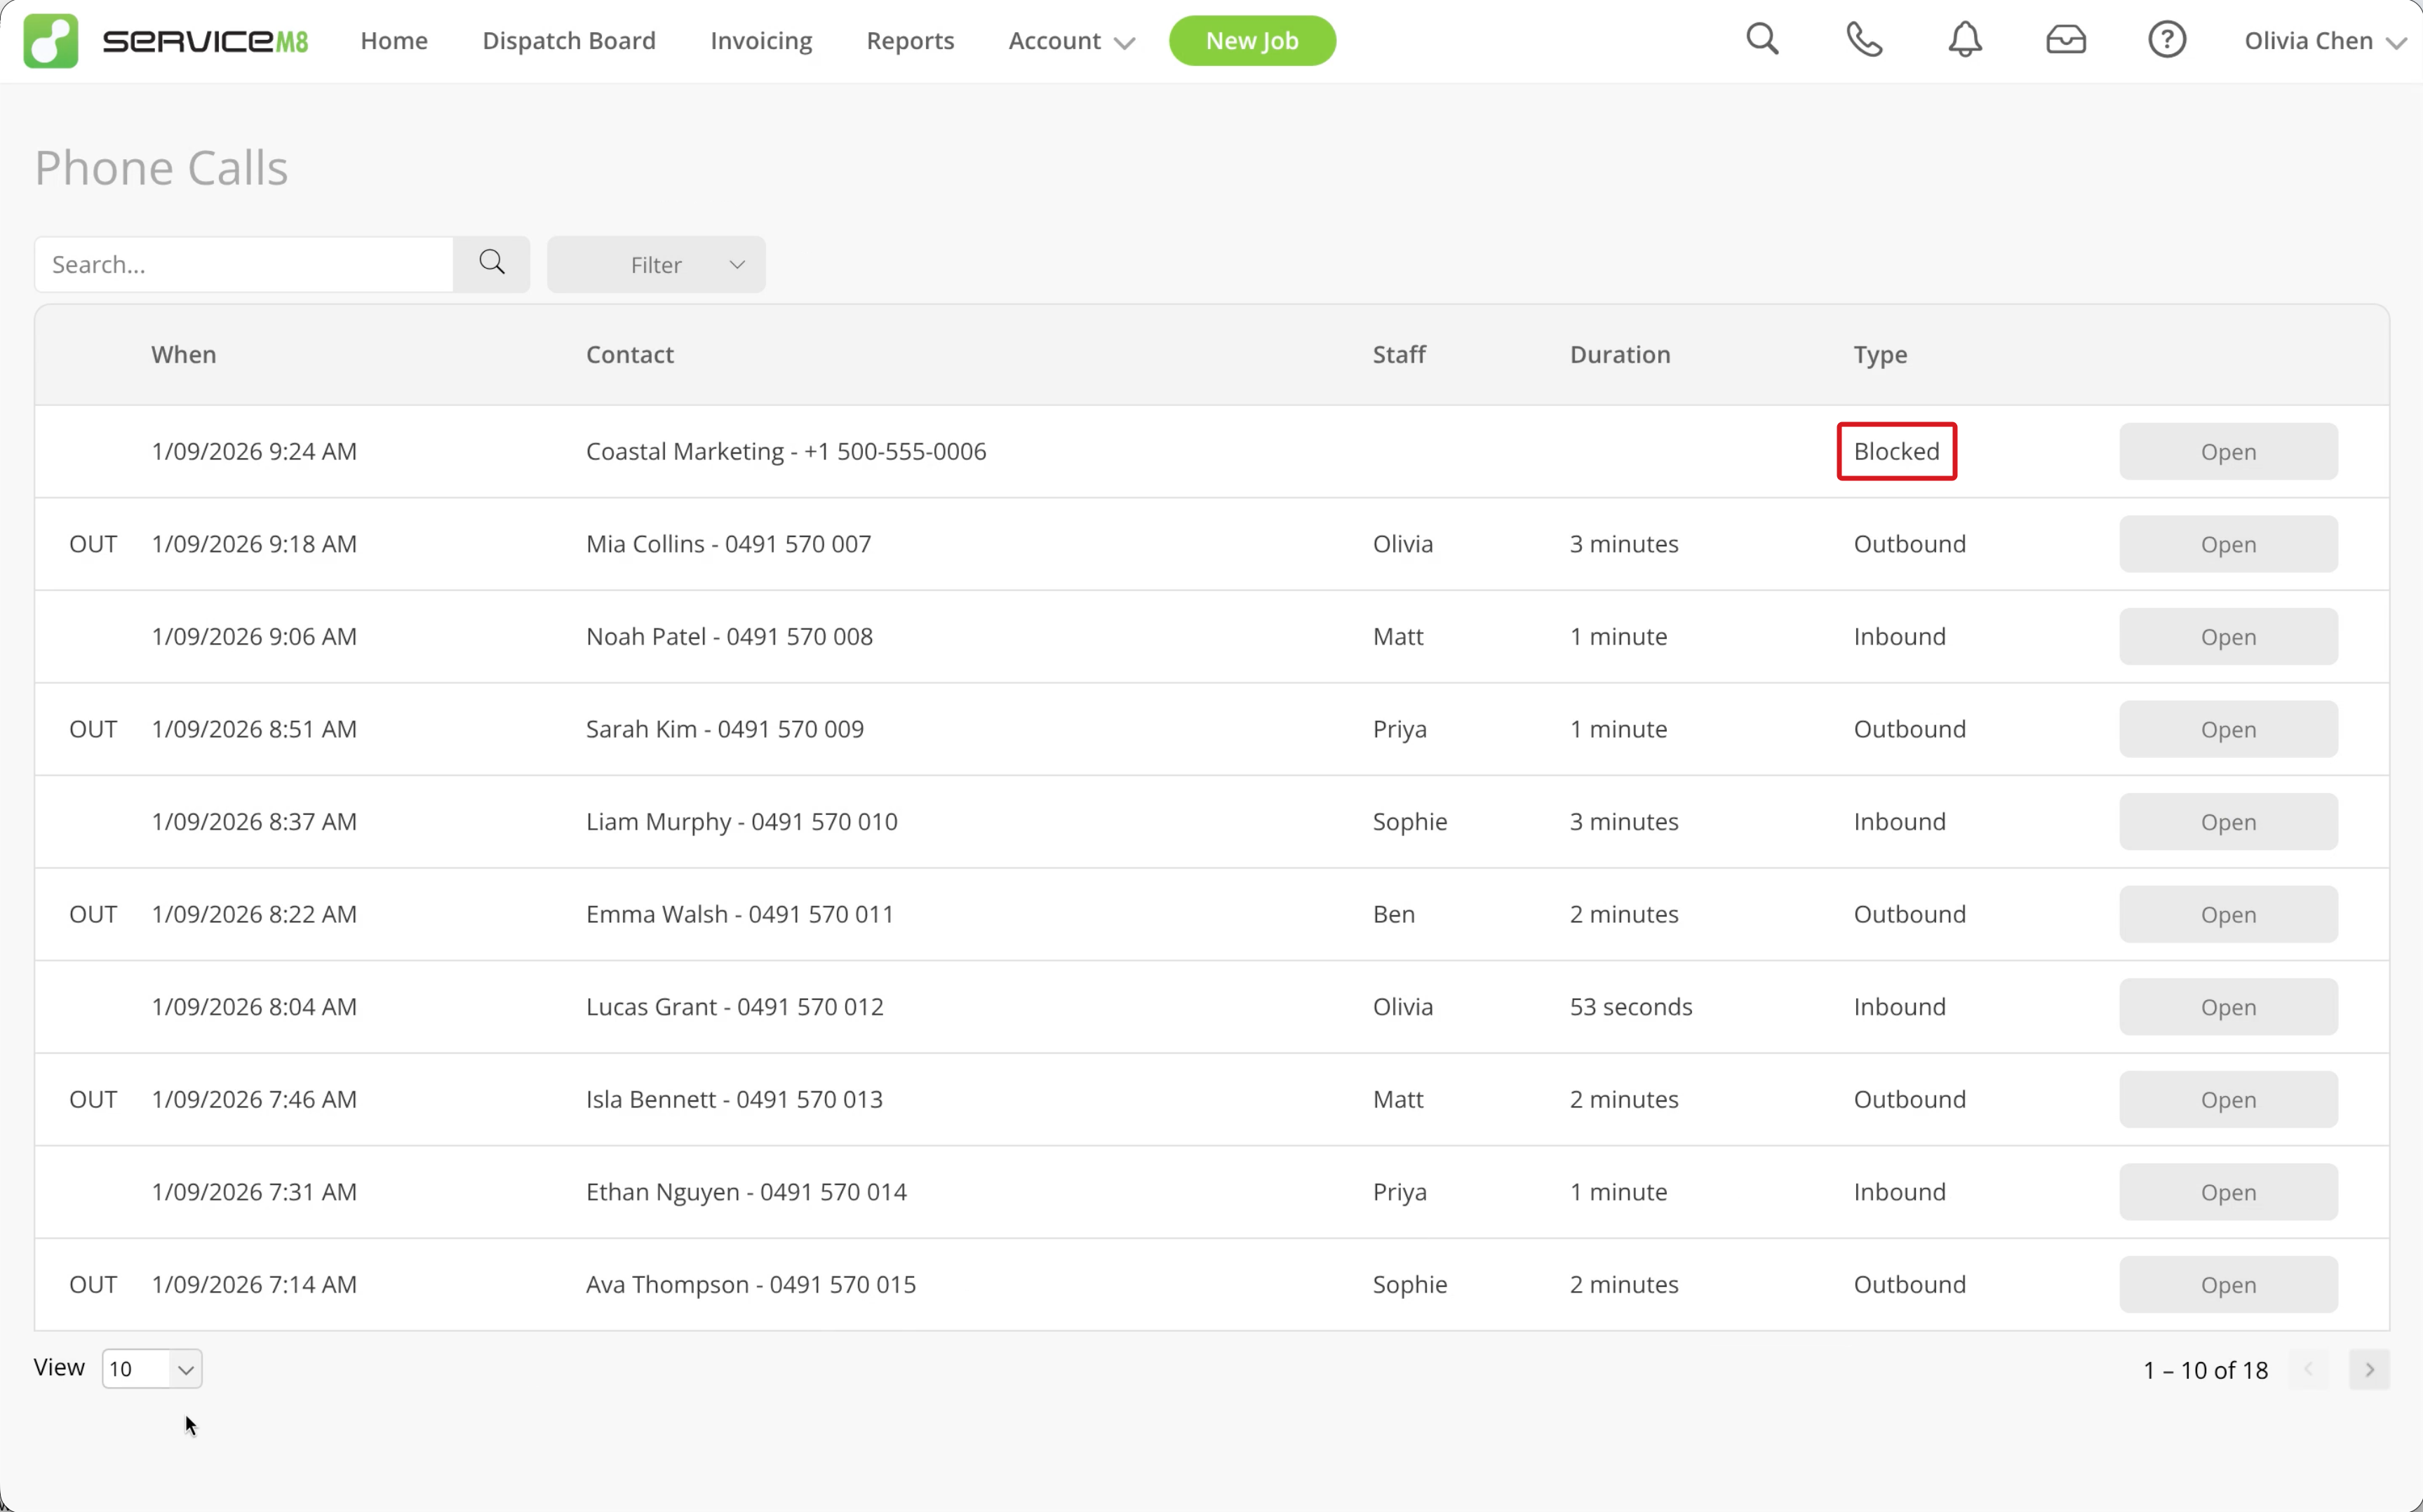Click the Staff column header
2423x1512 pixels.
click(1399, 354)
